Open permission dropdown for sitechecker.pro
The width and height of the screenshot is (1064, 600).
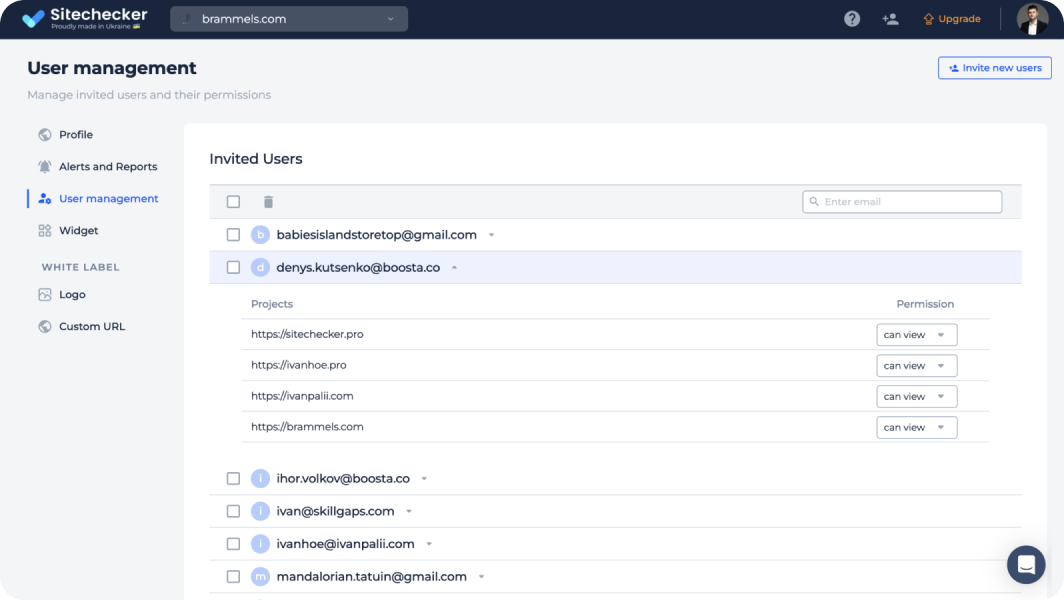tap(917, 335)
